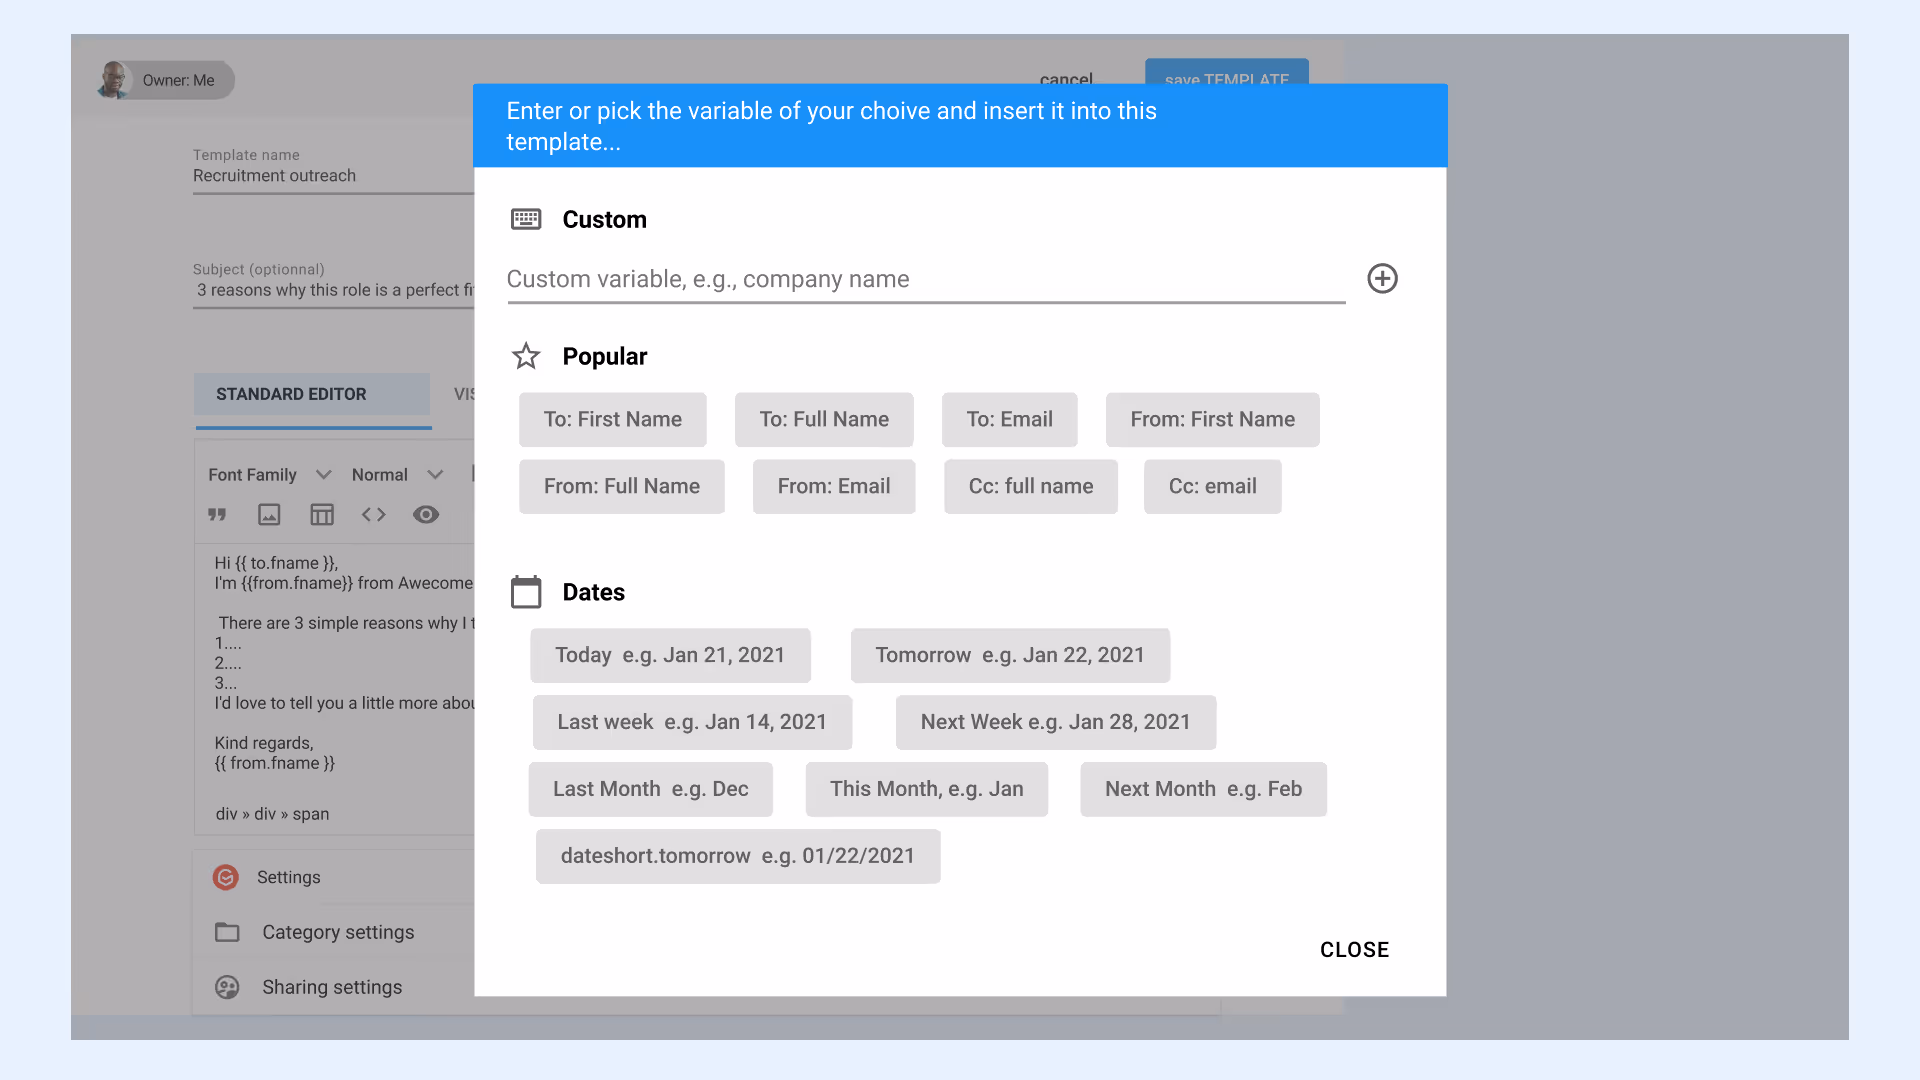The image size is (1920, 1080).
Task: Toggle the preview eye icon
Action: 426,515
